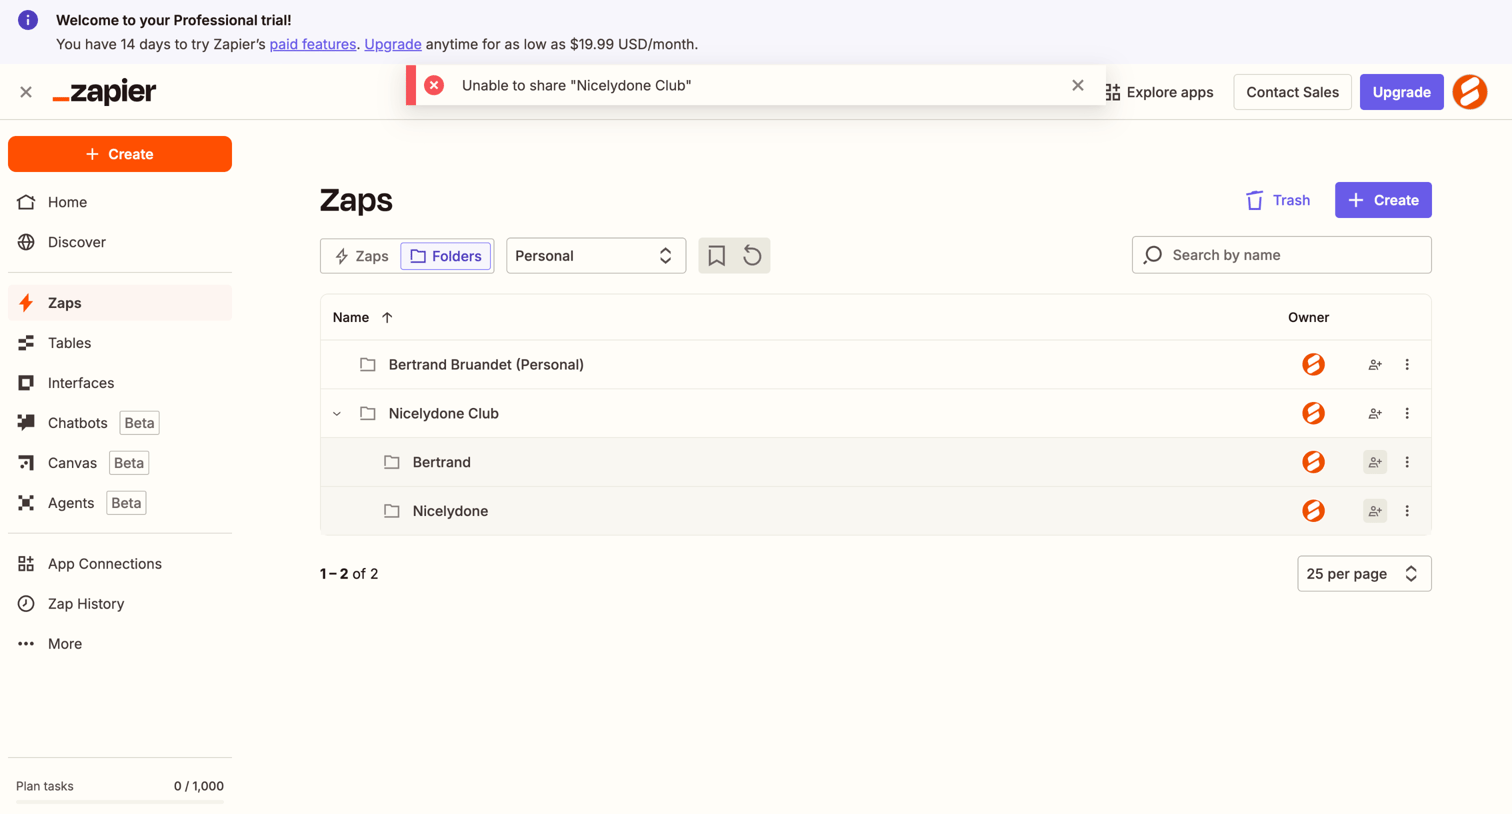Focus the Search by name field
Viewport: 1512px width, 814px height.
click(1281, 255)
